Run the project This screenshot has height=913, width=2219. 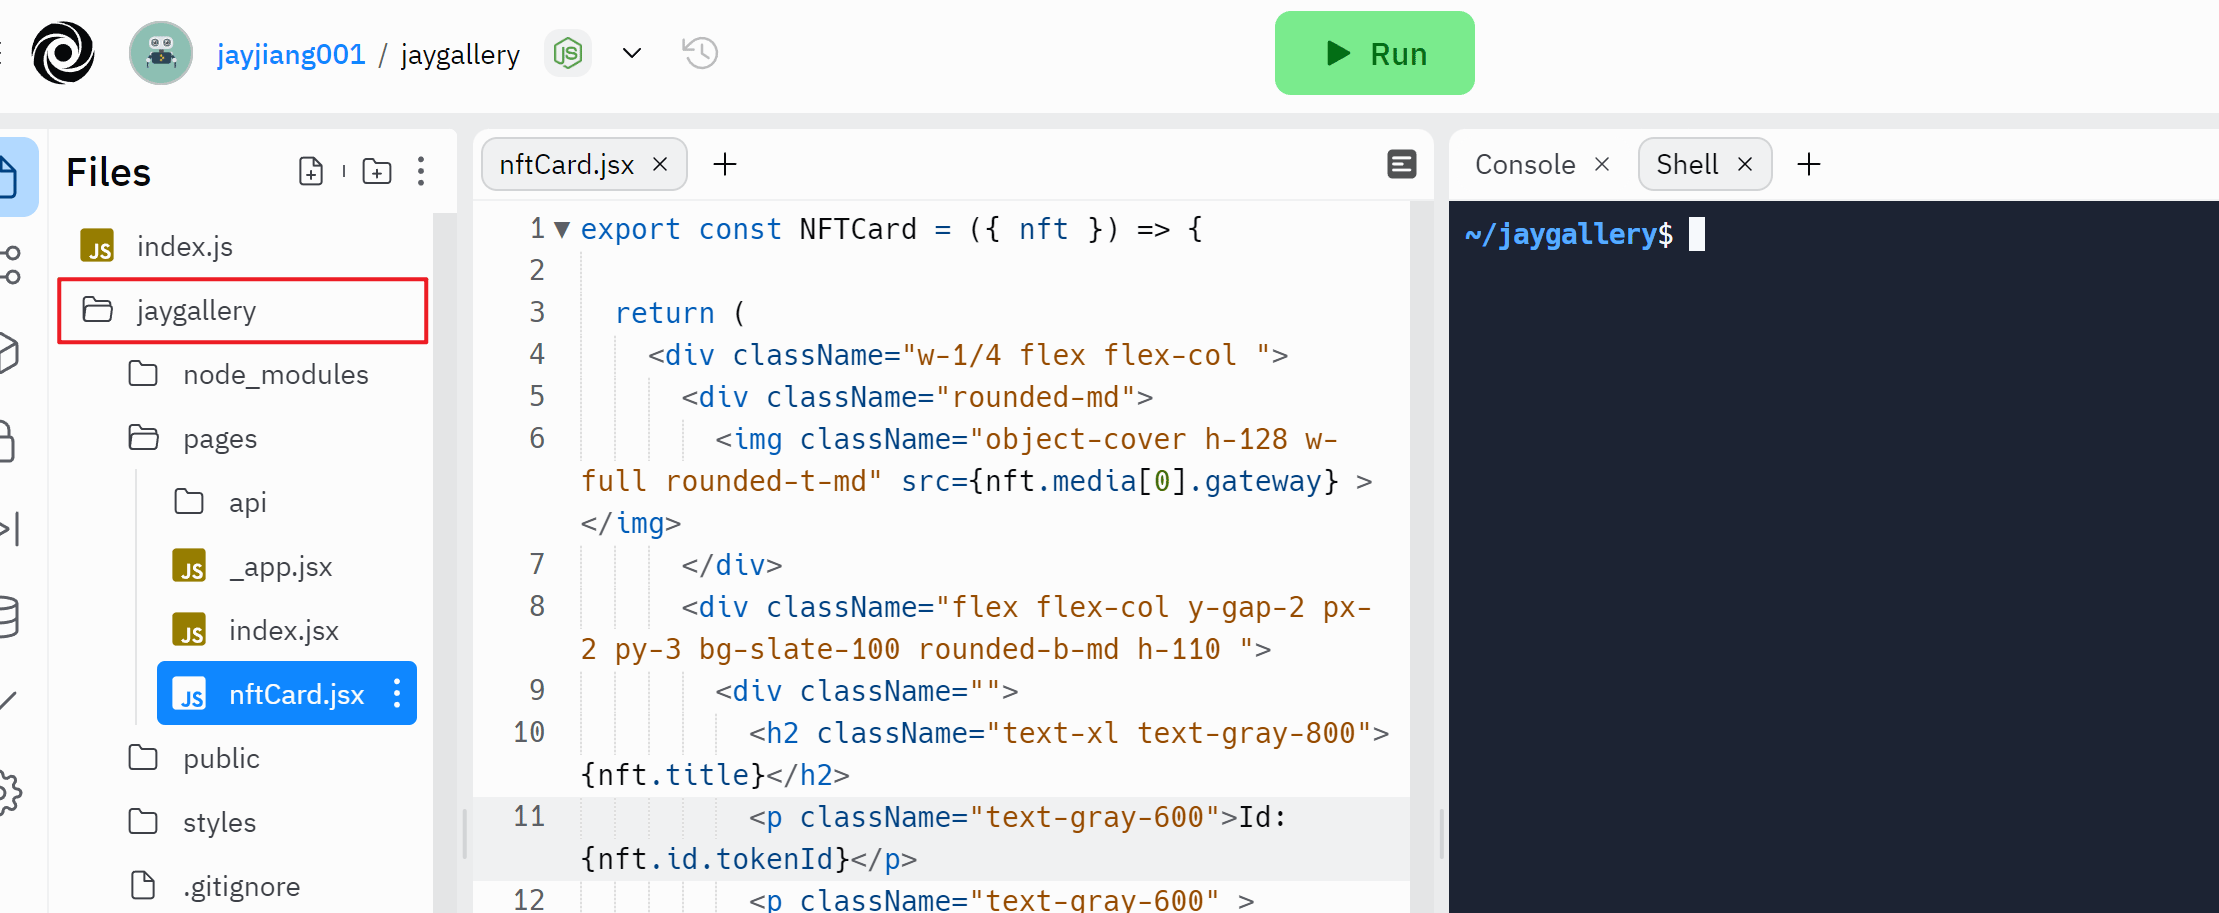pos(1374,53)
